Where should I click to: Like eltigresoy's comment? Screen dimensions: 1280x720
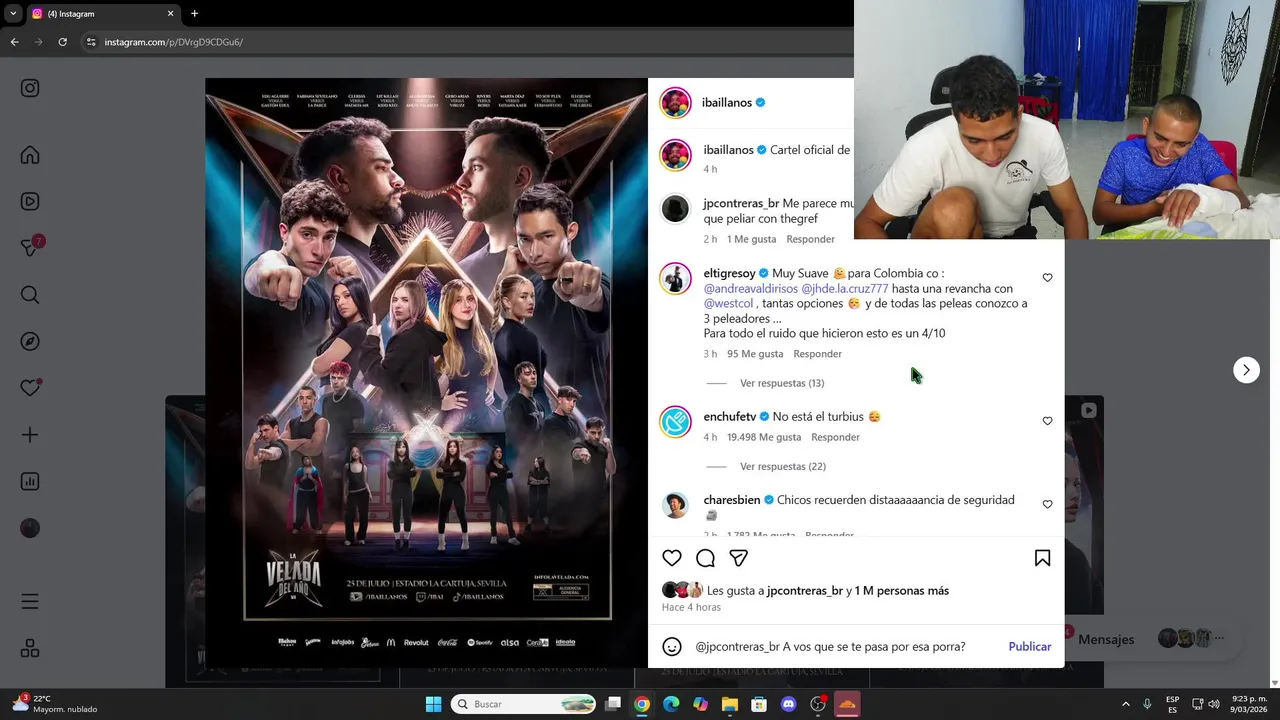1047,277
